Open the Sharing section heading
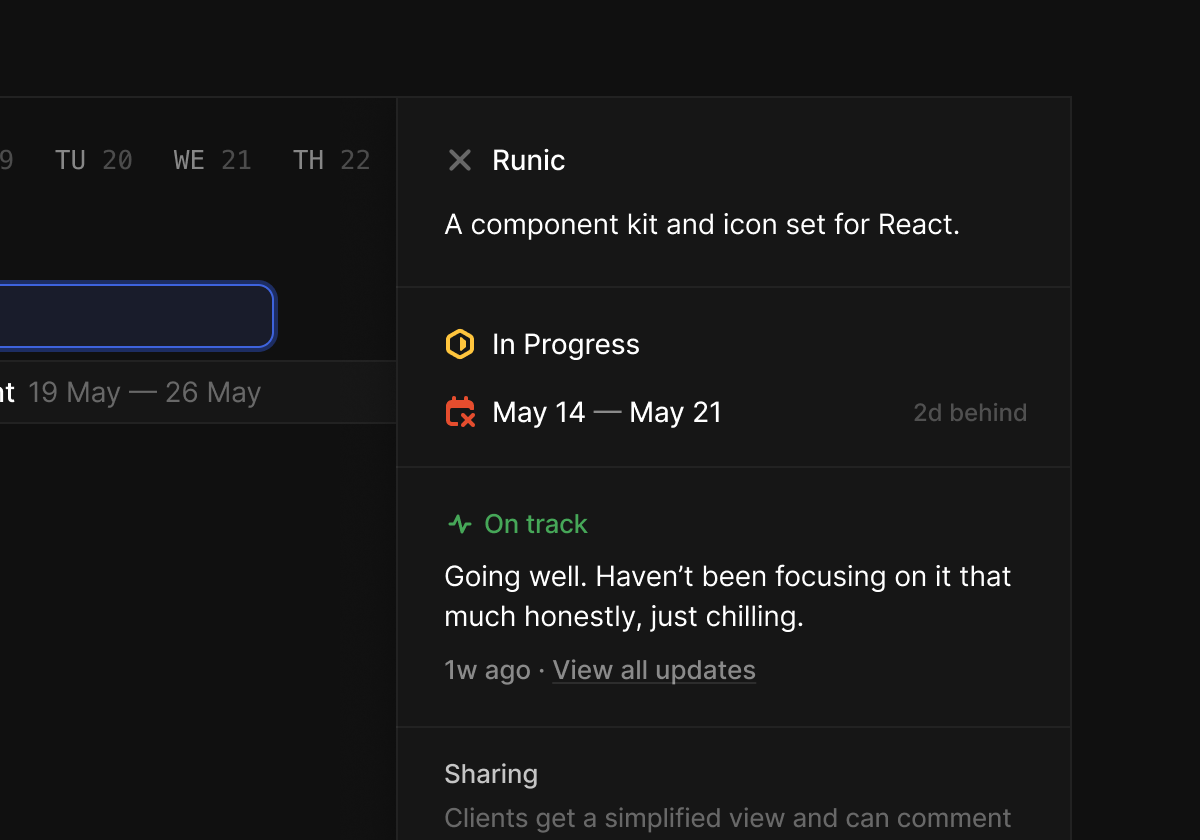 click(491, 774)
